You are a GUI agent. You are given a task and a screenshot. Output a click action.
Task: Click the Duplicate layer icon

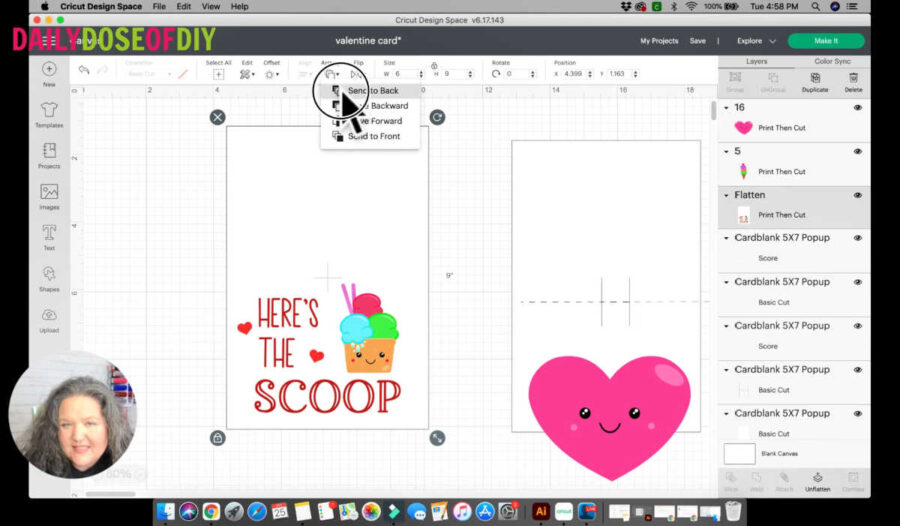click(x=814, y=78)
